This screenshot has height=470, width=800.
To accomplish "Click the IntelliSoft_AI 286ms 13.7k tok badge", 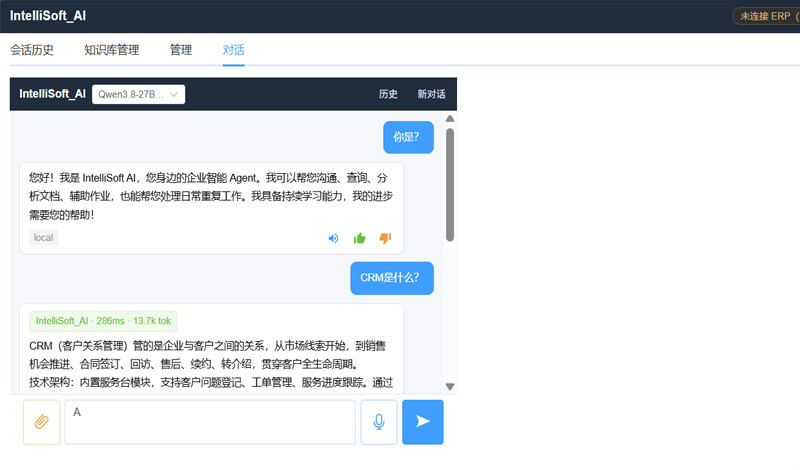I will pos(103,321).
